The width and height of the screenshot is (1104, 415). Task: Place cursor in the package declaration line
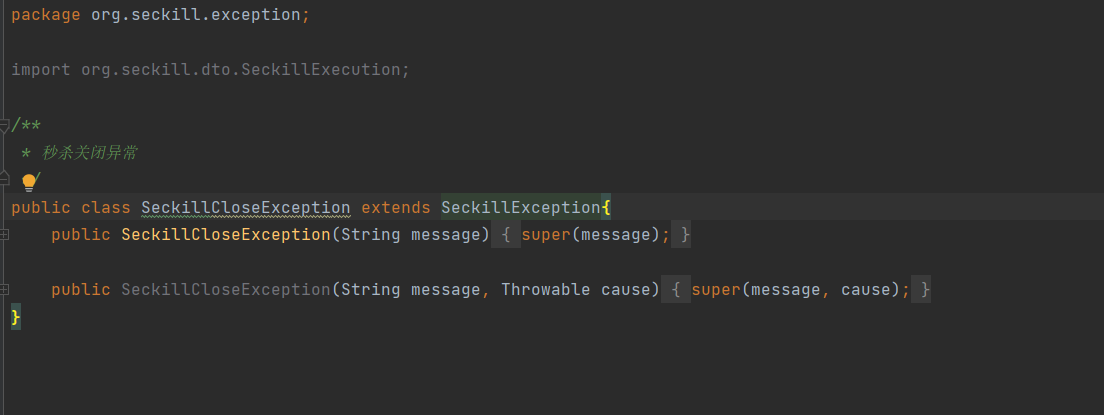(160, 16)
